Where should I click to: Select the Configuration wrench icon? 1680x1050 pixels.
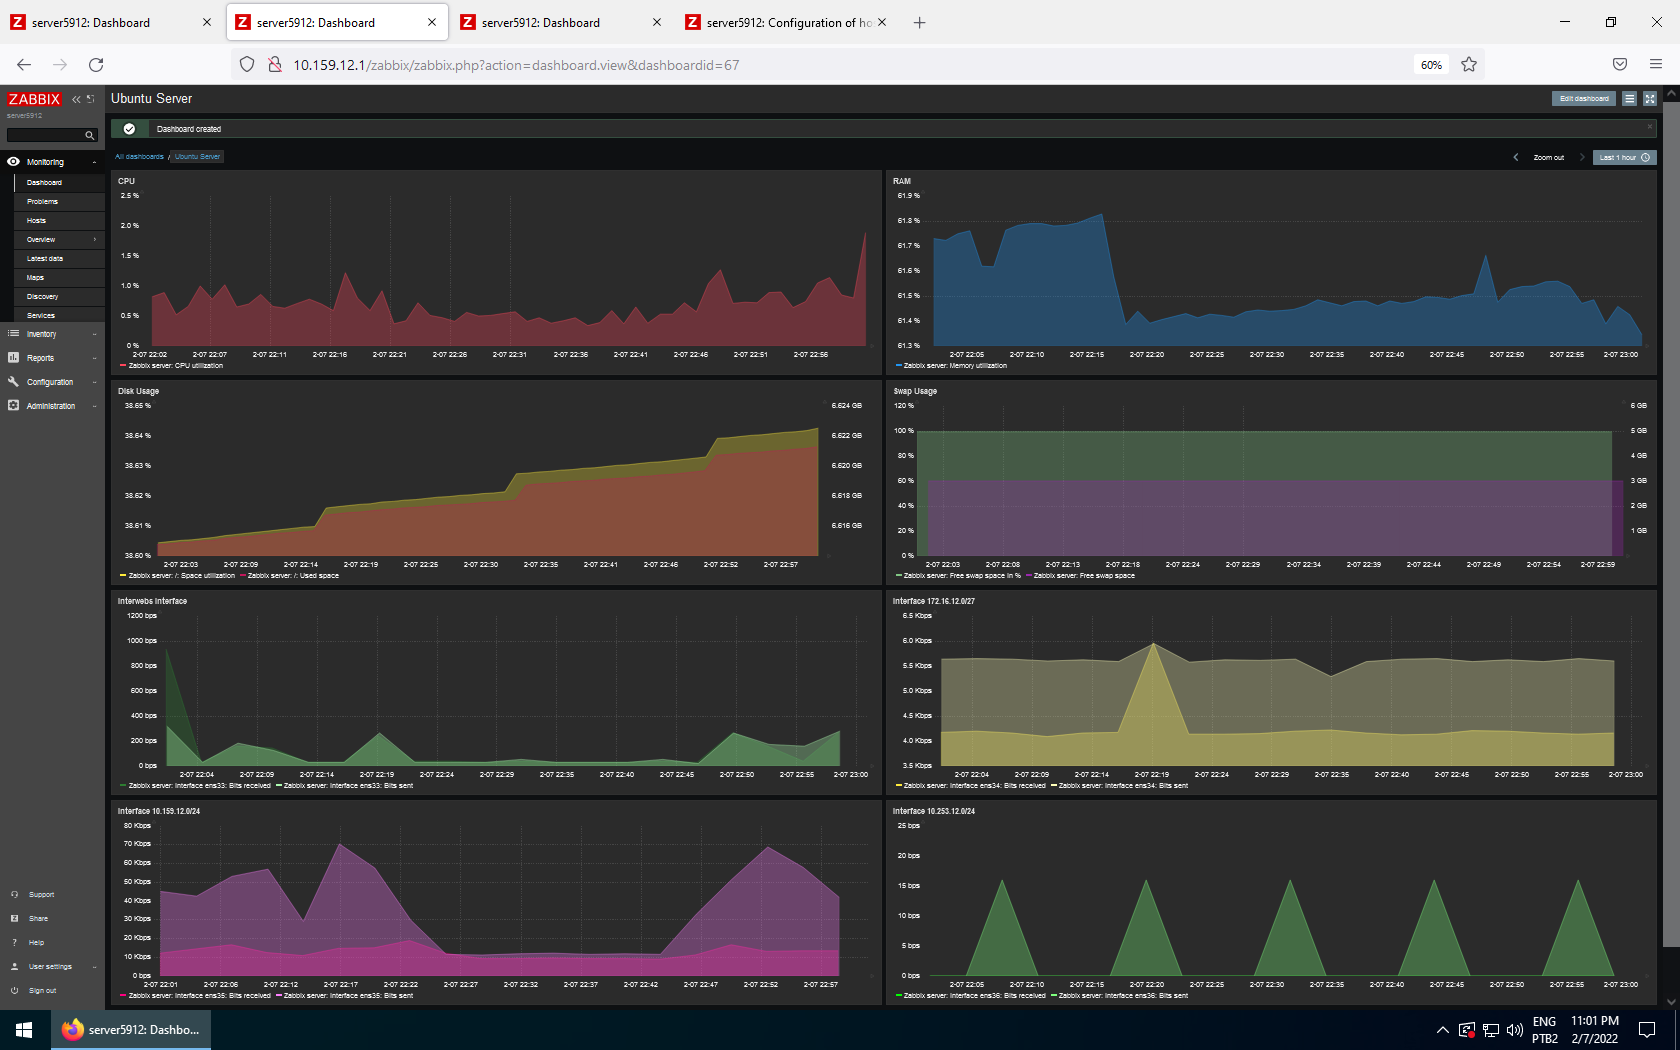pyautogui.click(x=13, y=382)
